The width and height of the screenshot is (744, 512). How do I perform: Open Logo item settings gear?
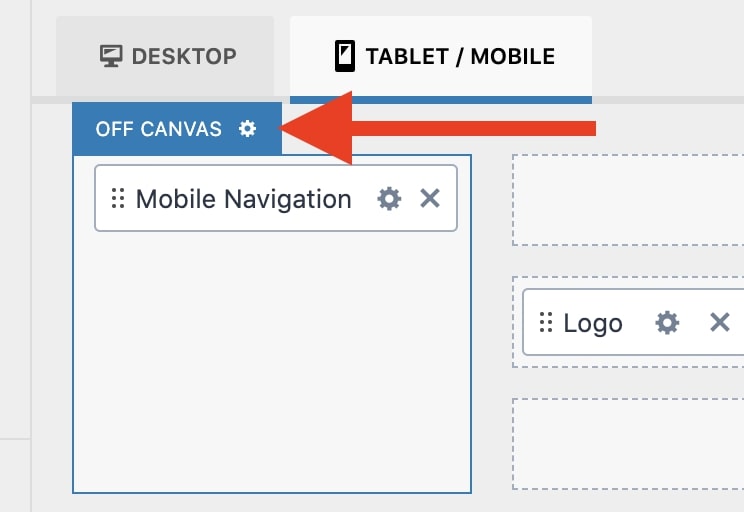pyautogui.click(x=667, y=323)
